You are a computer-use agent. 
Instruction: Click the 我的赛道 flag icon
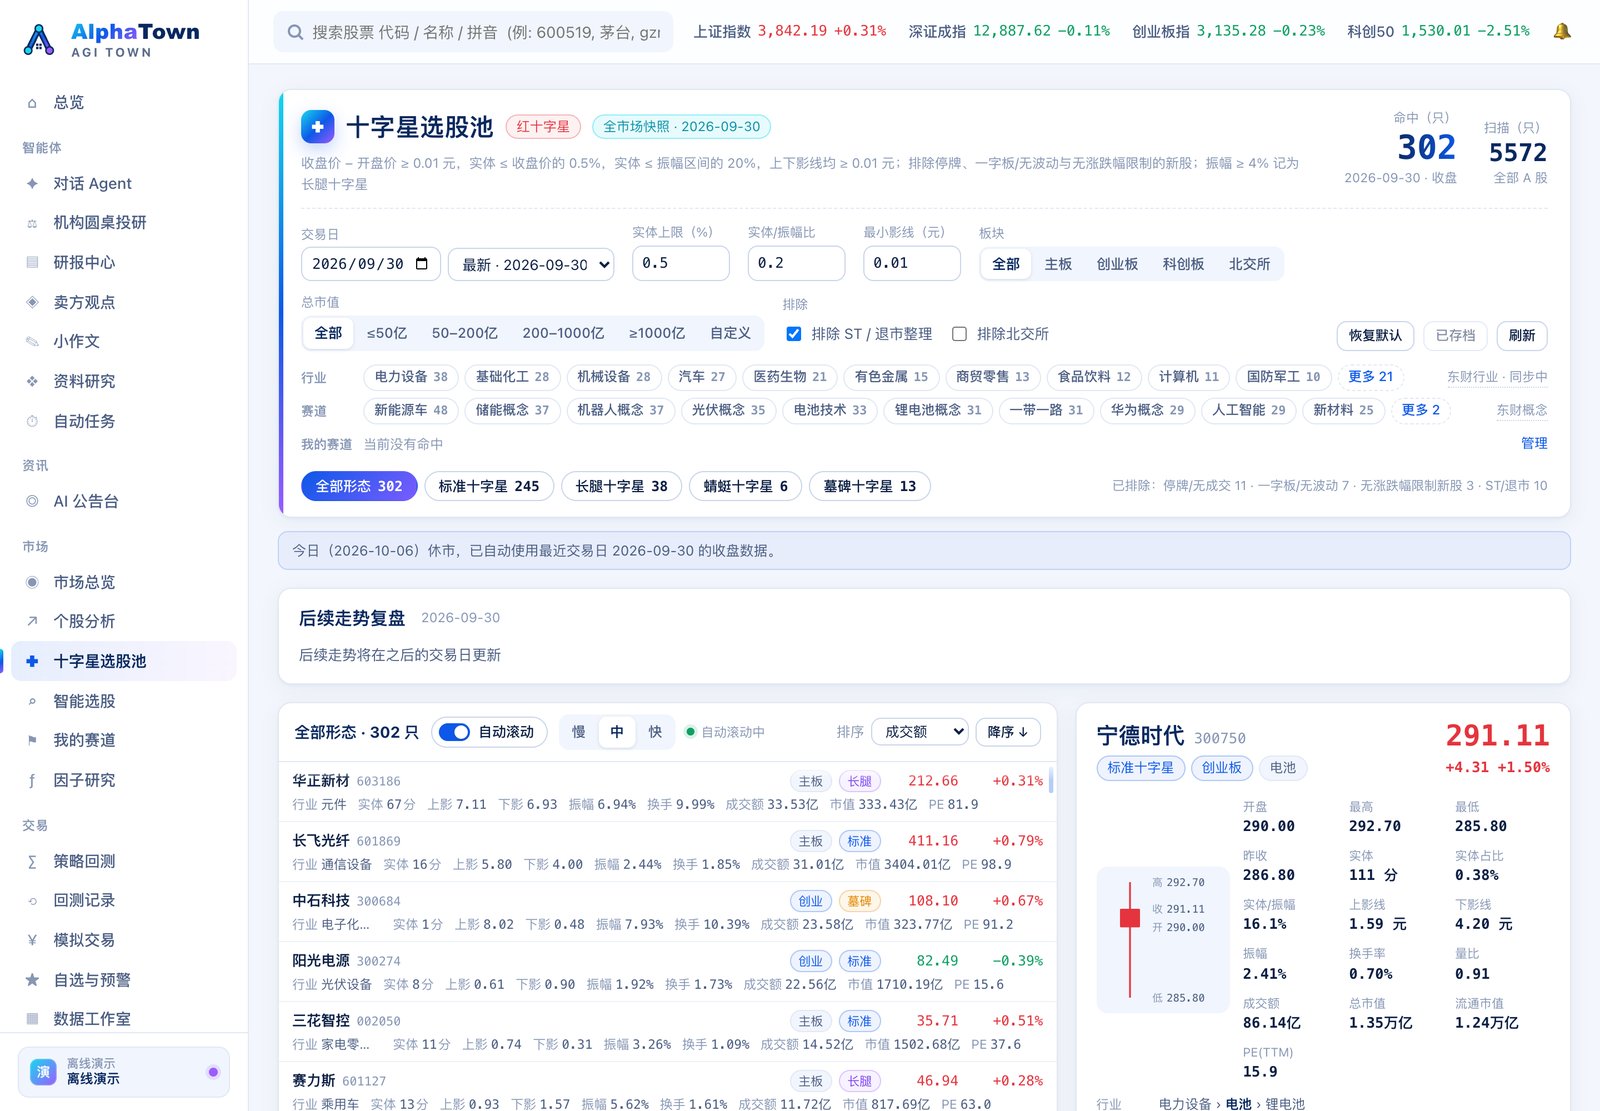click(x=32, y=740)
